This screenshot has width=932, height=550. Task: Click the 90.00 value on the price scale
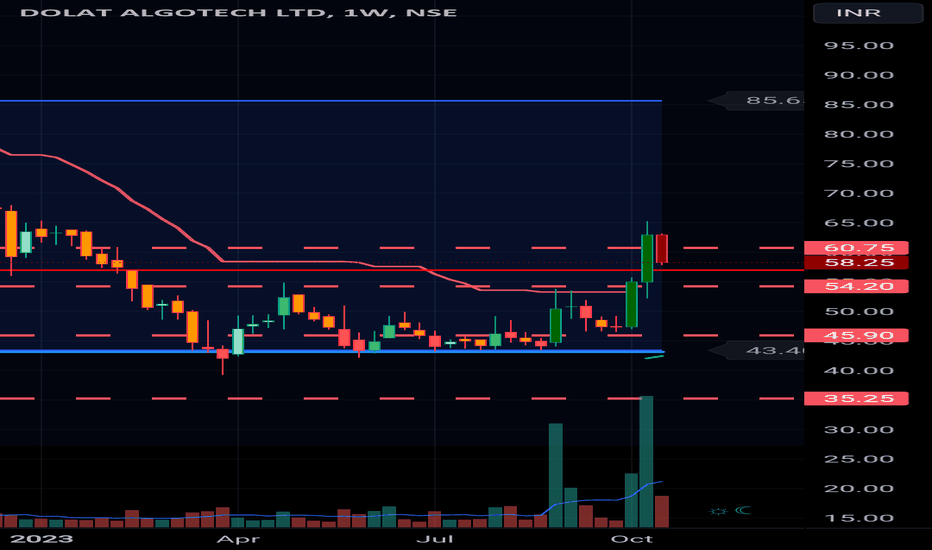[859, 75]
